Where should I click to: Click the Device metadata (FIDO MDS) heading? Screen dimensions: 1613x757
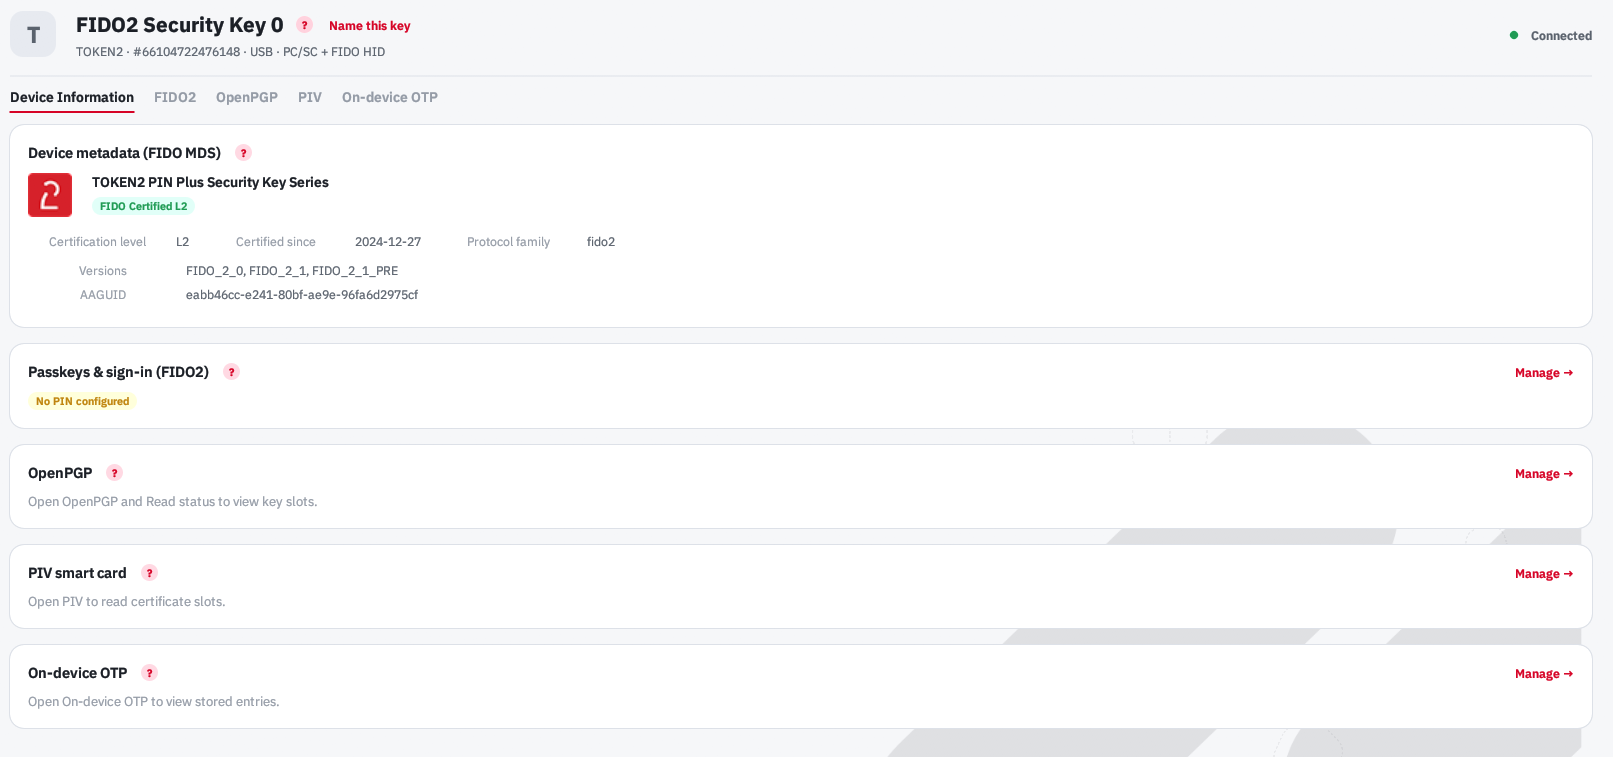click(124, 153)
